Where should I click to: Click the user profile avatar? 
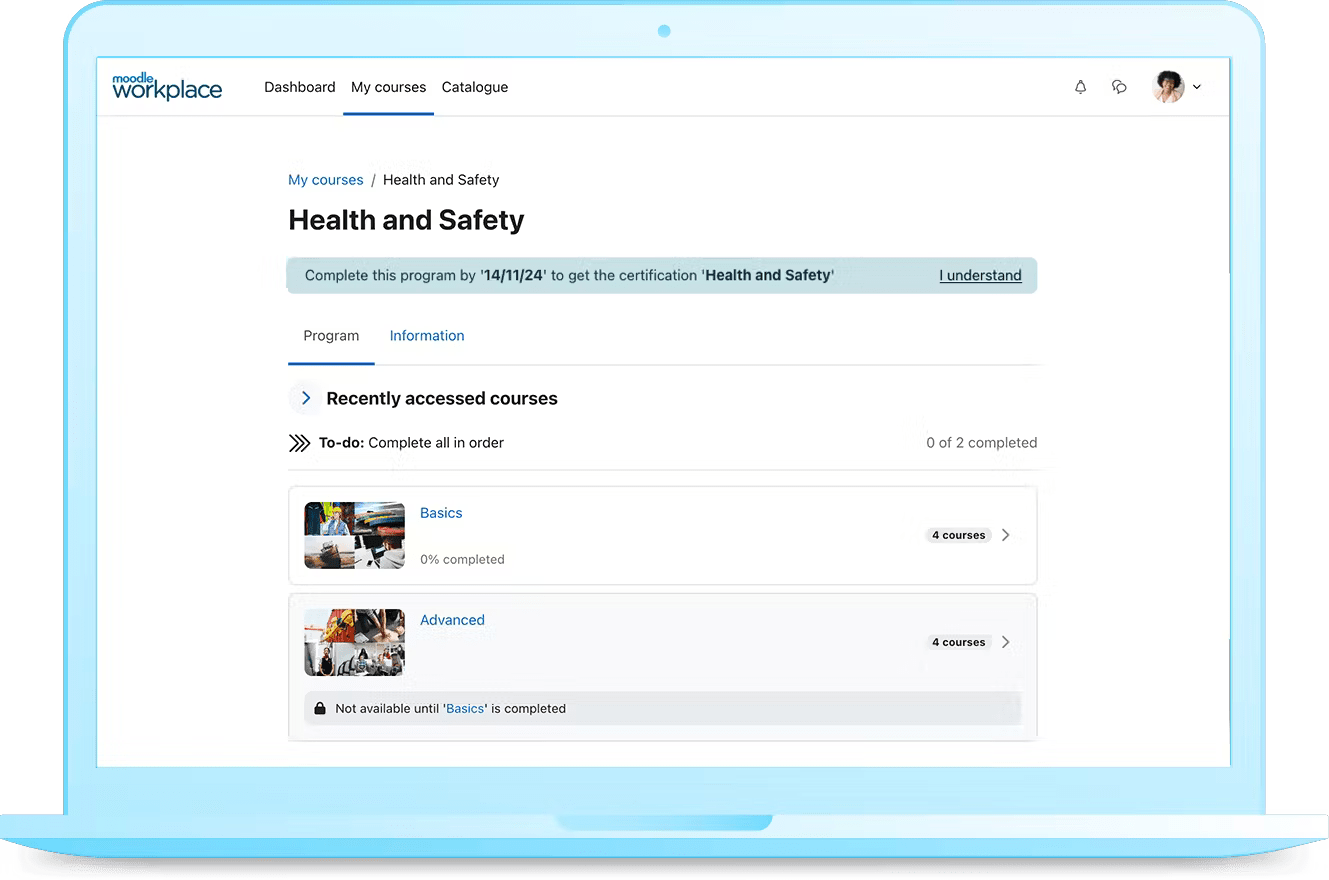click(1168, 87)
